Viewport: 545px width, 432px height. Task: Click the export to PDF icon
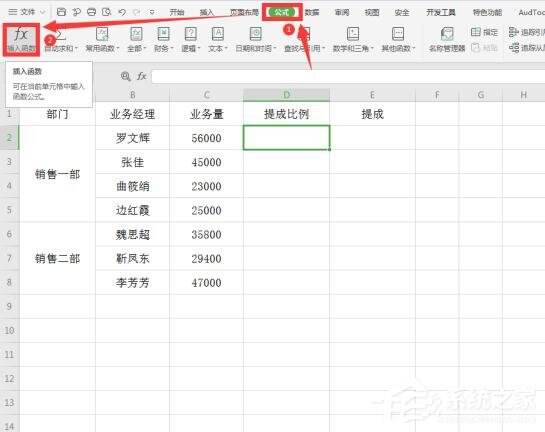(x=76, y=12)
